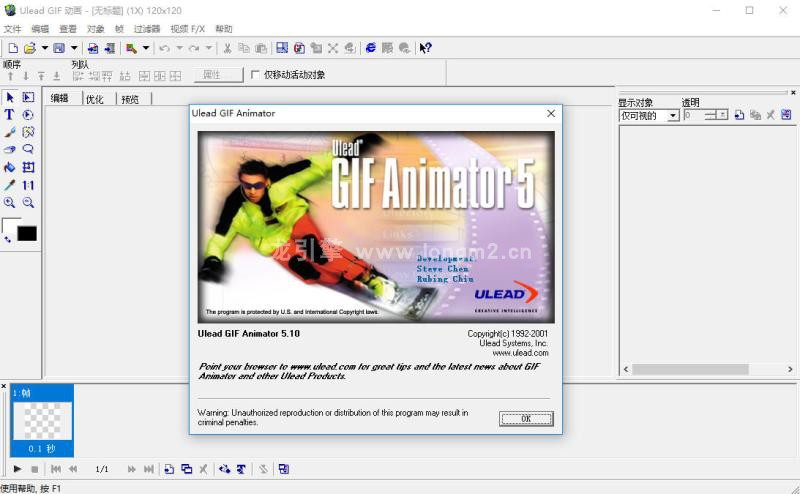Click the Add video icon in the toolbar
The height and width of the screenshot is (494, 800).
click(109, 48)
